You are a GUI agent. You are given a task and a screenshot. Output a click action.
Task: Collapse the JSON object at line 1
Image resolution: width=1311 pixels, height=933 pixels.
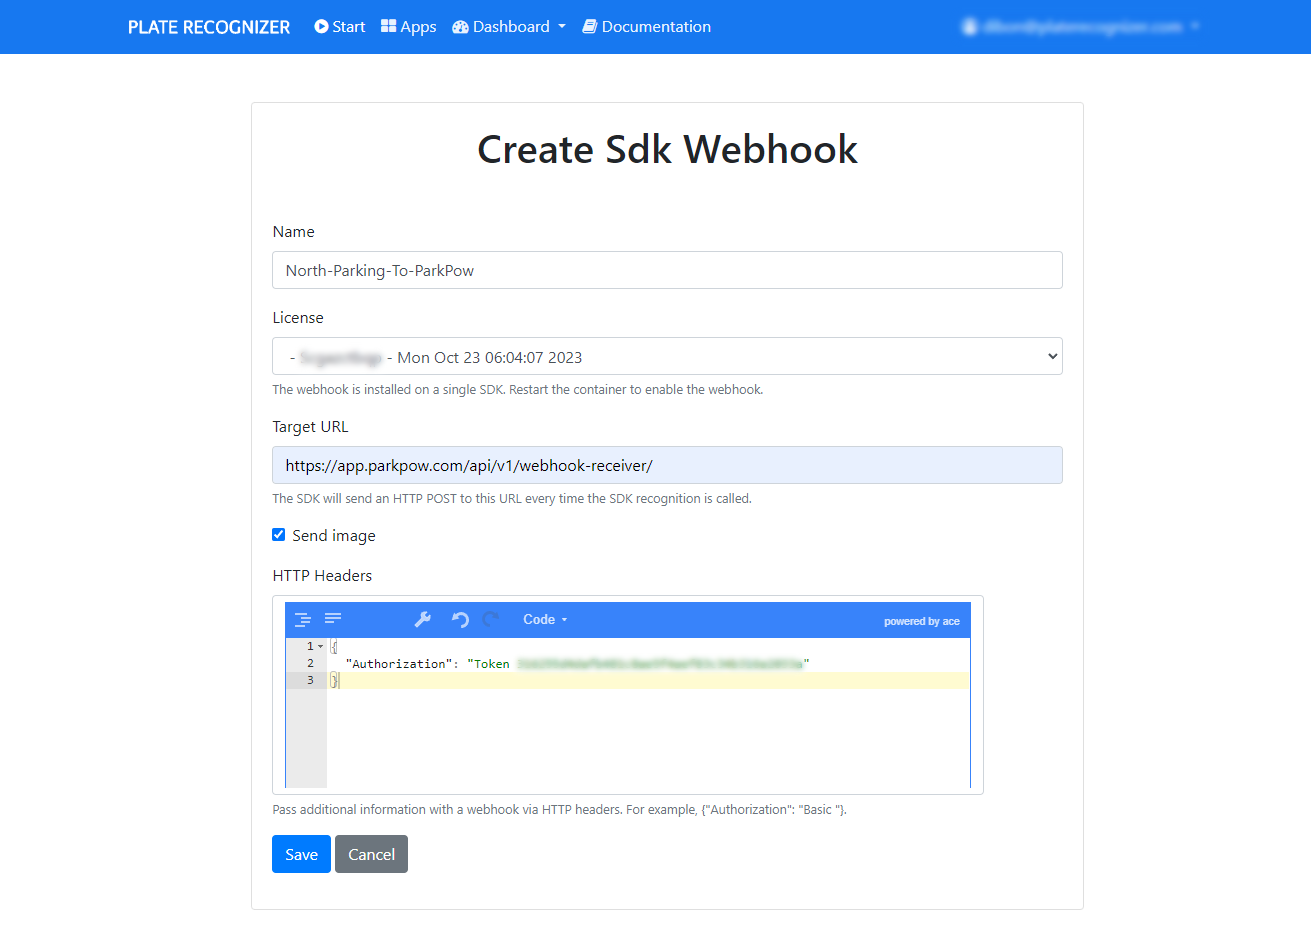click(x=320, y=647)
